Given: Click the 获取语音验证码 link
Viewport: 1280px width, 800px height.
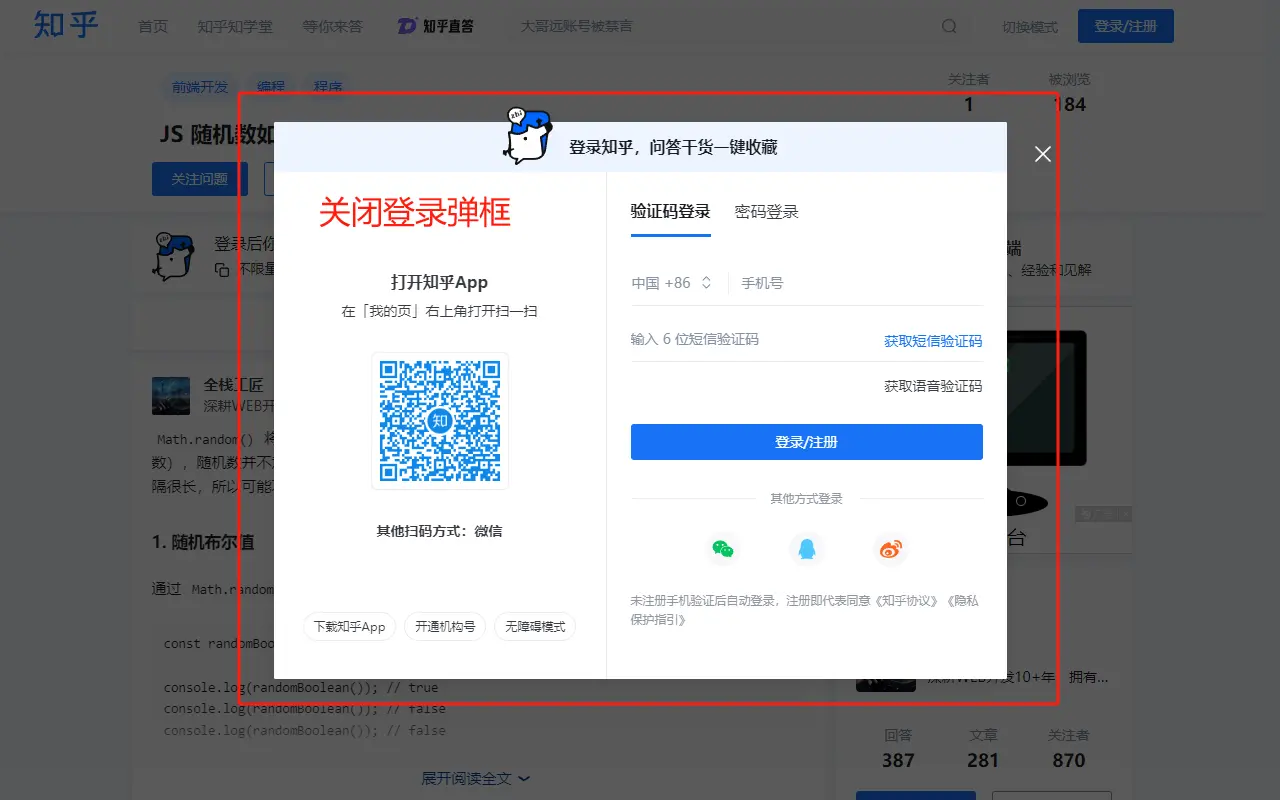Looking at the screenshot, I should (933, 386).
